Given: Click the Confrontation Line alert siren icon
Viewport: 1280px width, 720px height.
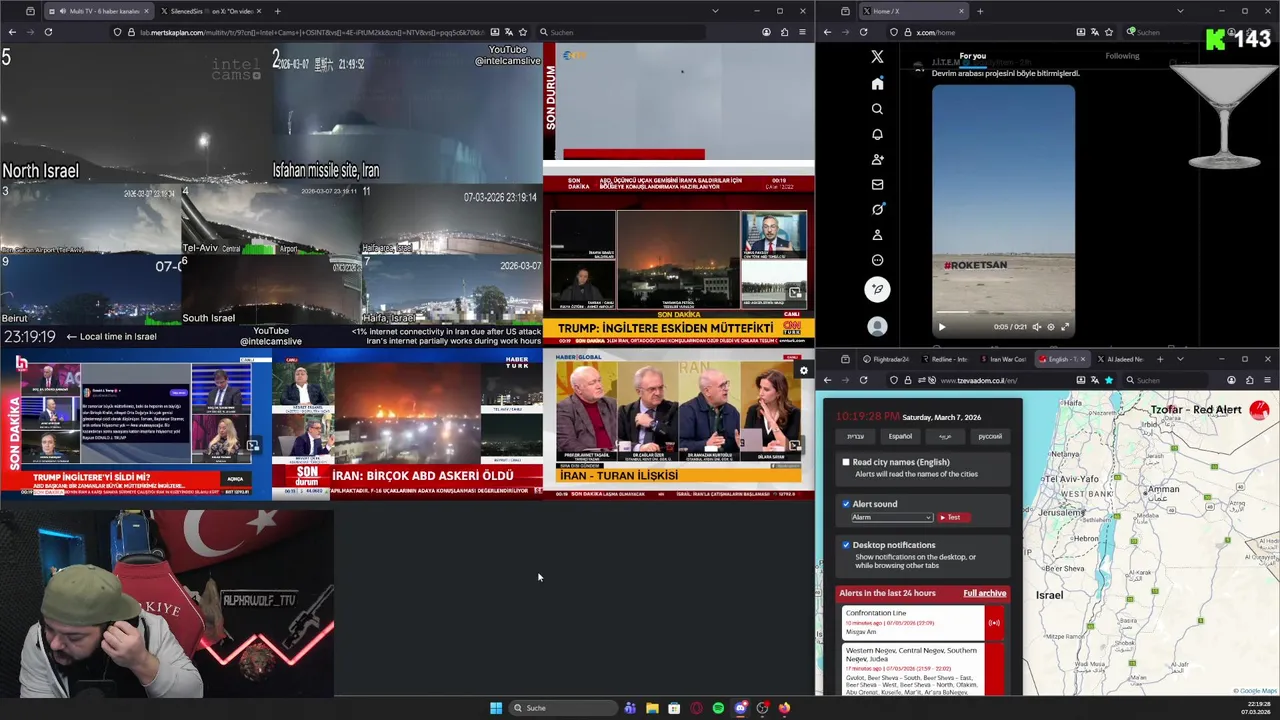Looking at the screenshot, I should [x=994, y=623].
